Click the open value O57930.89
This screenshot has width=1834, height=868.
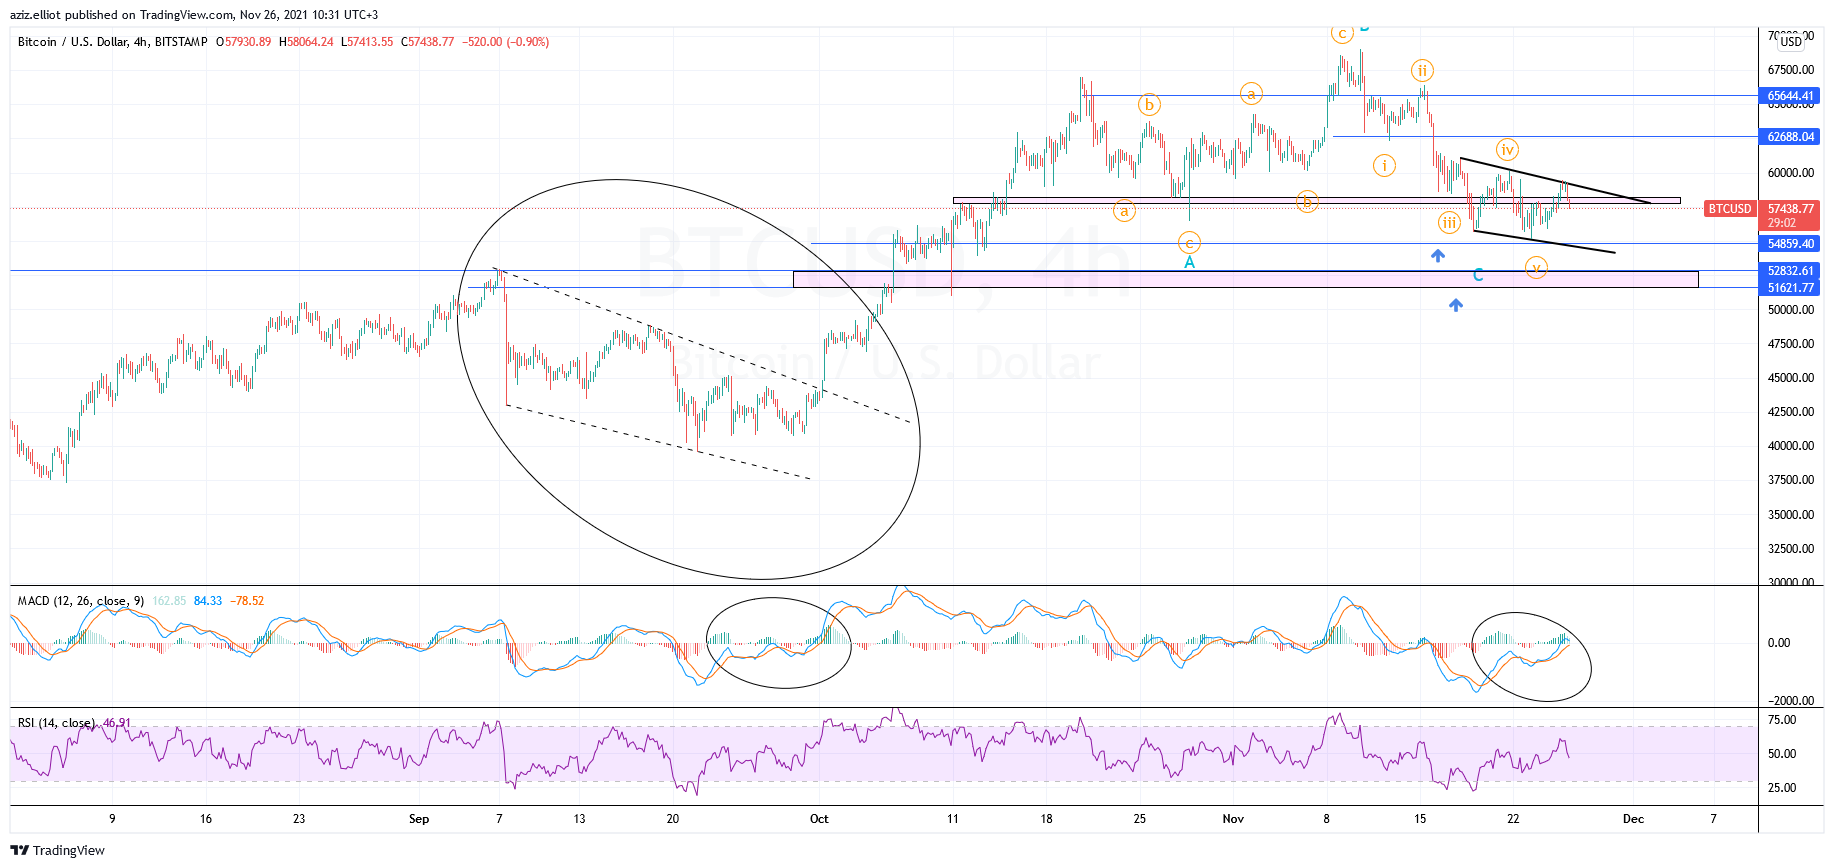[x=243, y=42]
